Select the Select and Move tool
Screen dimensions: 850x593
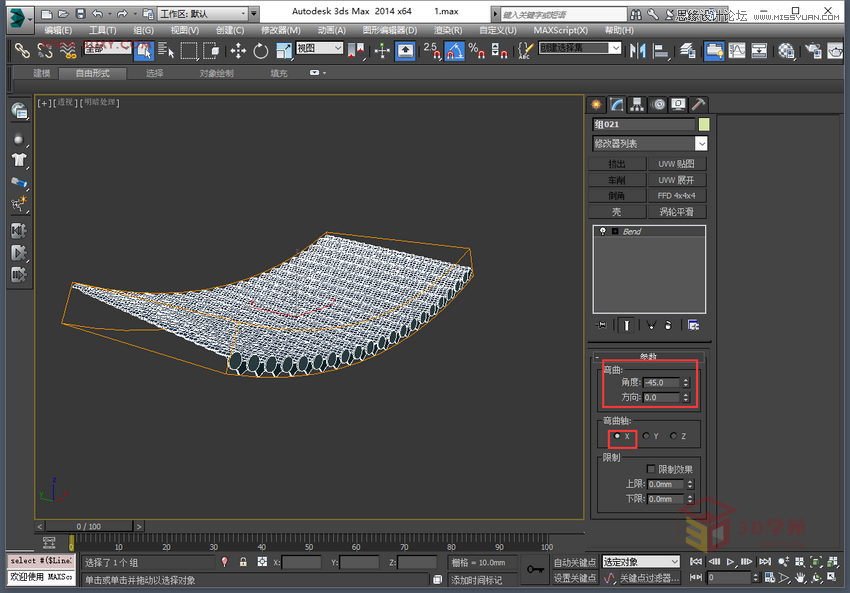click(238, 50)
